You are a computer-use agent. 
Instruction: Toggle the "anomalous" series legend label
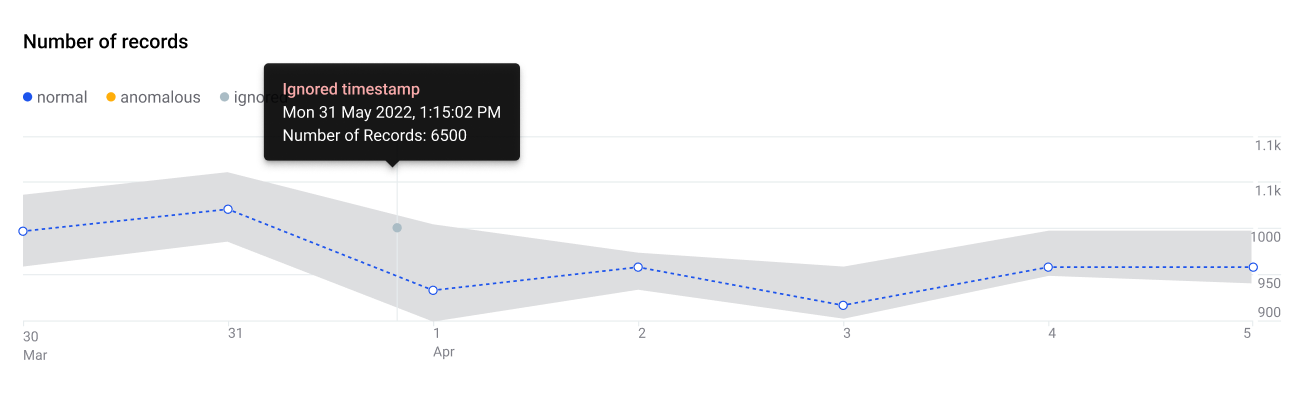(x=160, y=98)
